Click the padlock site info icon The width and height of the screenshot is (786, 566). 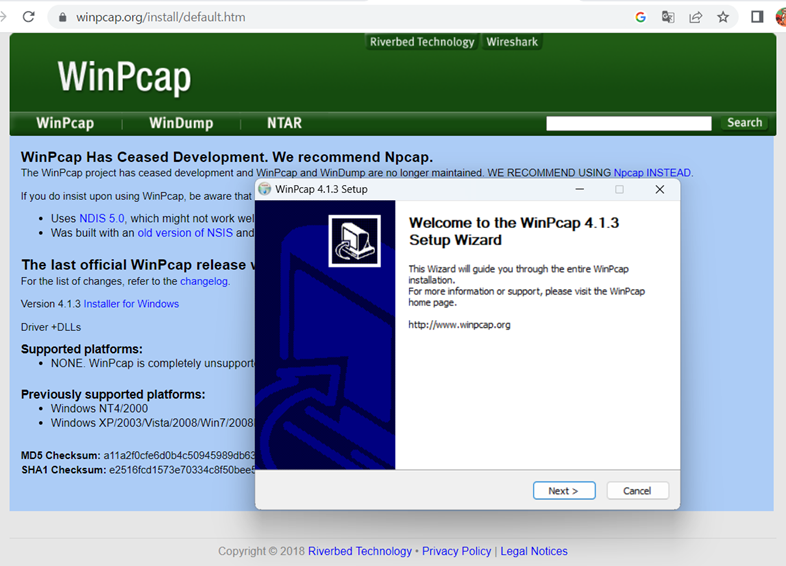pyautogui.click(x=62, y=17)
